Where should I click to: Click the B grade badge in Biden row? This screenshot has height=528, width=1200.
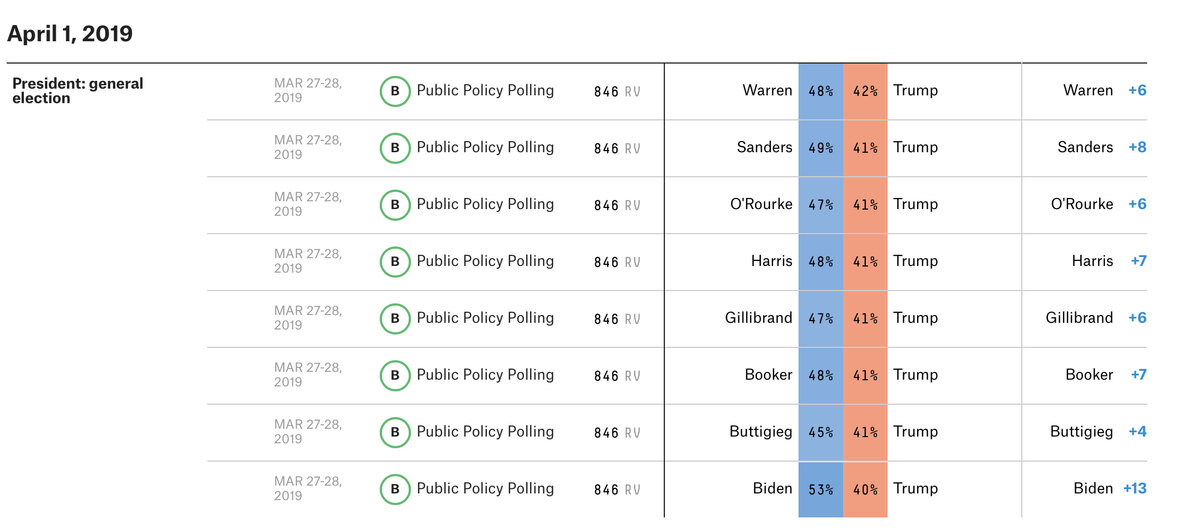(395, 490)
